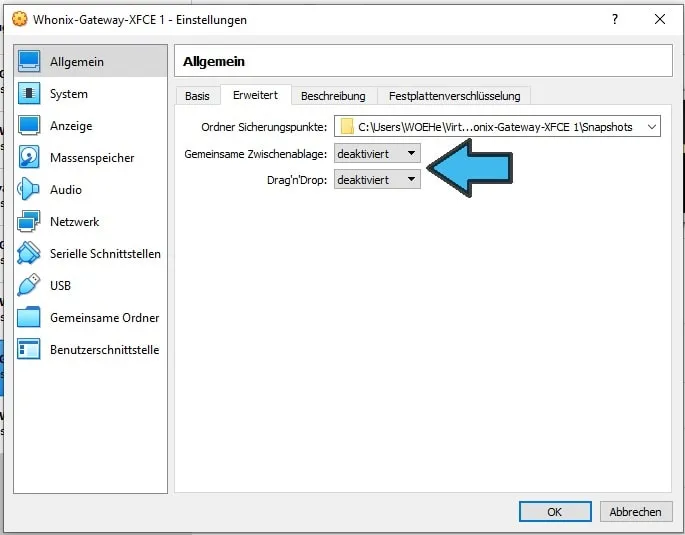Click the Gemeinsame Zwischenablage label
This screenshot has width=685, height=535.
(256, 154)
